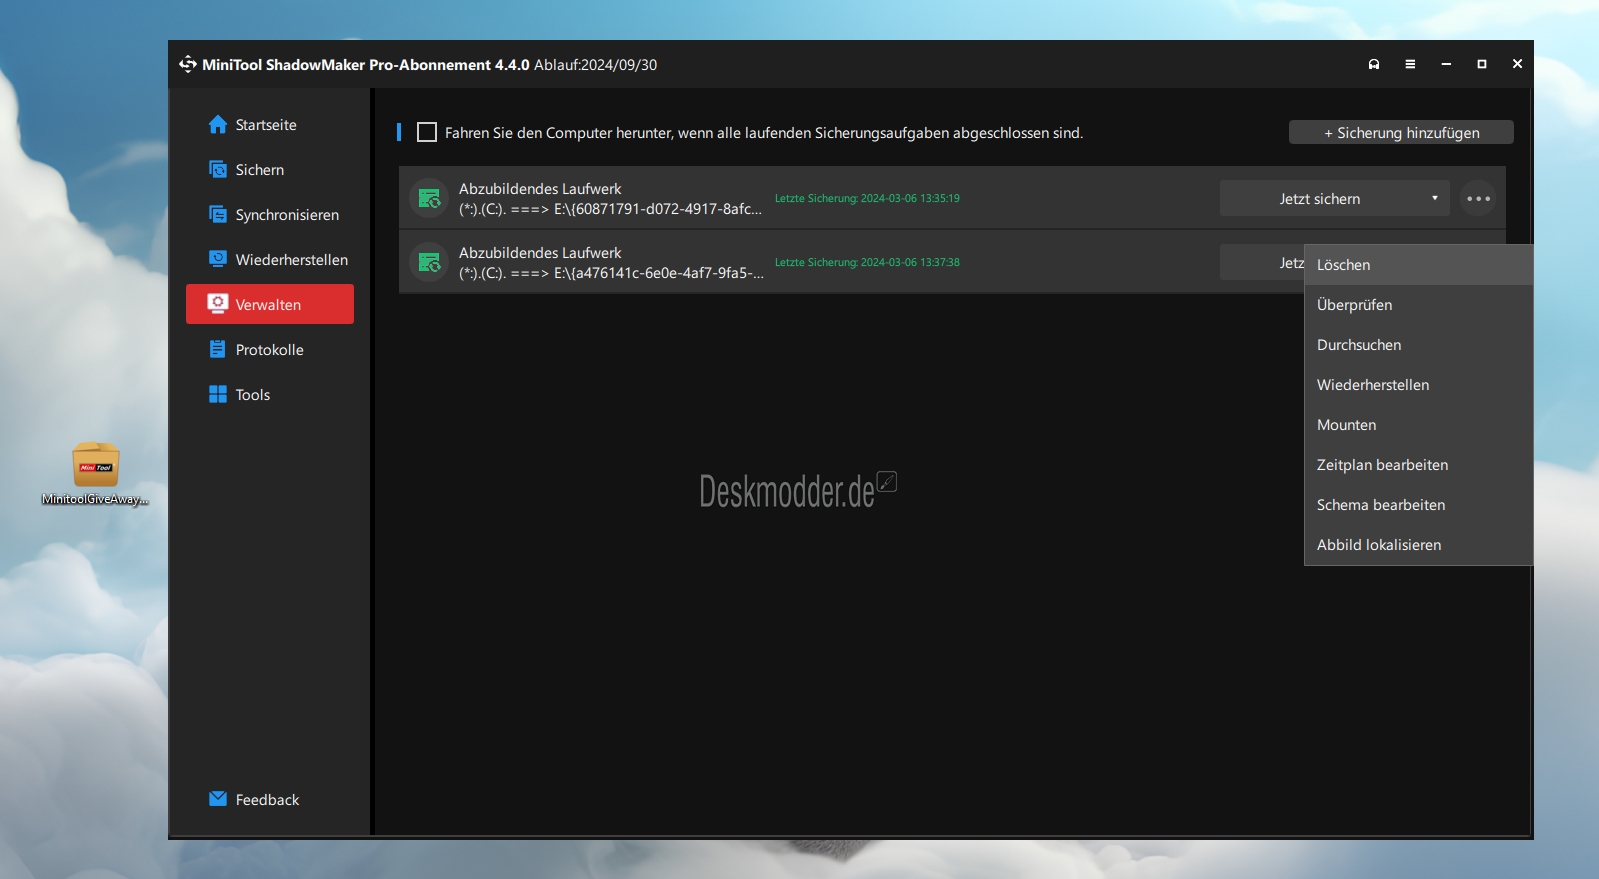1599x879 pixels.
Task: Click the MiniTool ShadowMaker logo in title bar
Action: (188, 64)
